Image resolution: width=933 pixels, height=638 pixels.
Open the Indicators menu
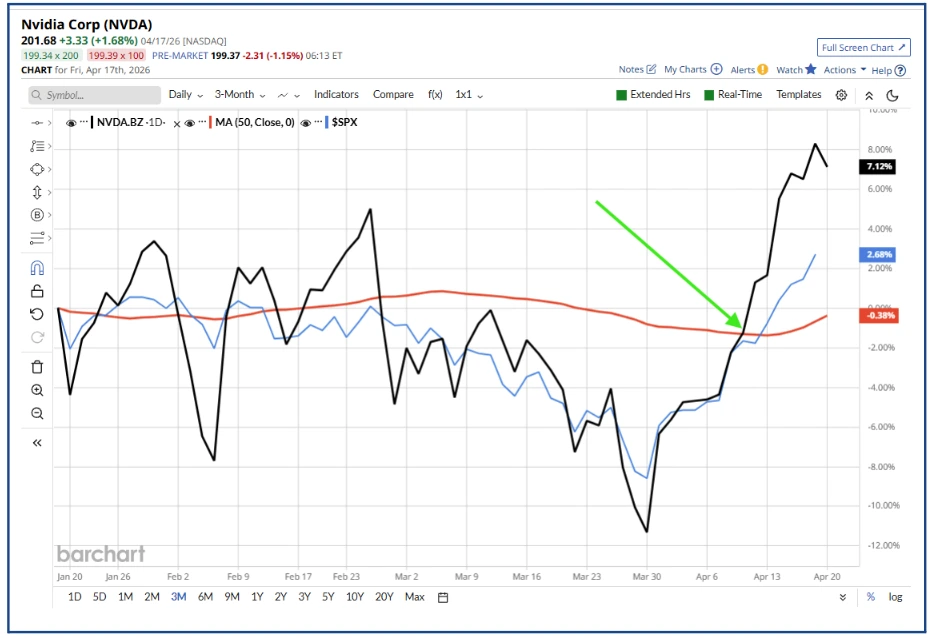pyautogui.click(x=336, y=95)
